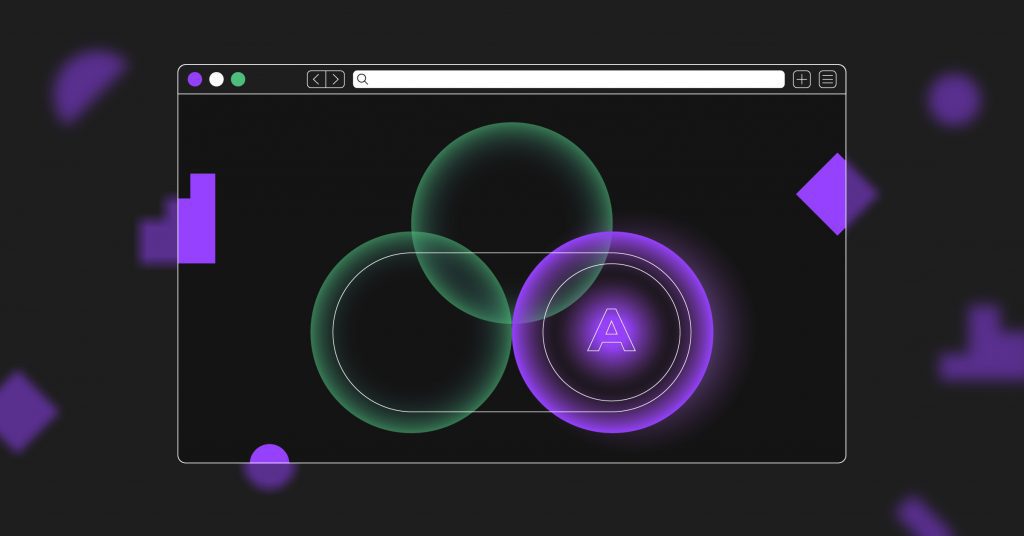Open the hamburger menu icon
Viewport: 1024px width, 536px height.
pos(828,79)
